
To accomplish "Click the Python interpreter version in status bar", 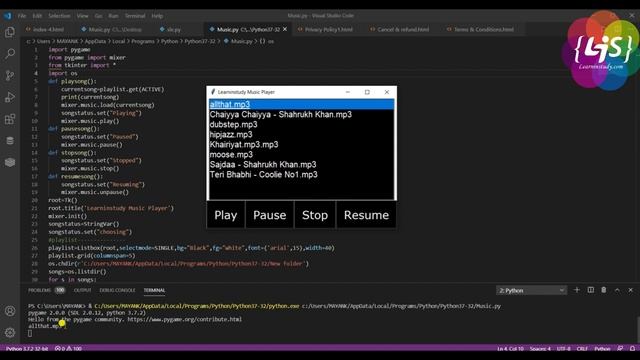I will pos(27,349).
